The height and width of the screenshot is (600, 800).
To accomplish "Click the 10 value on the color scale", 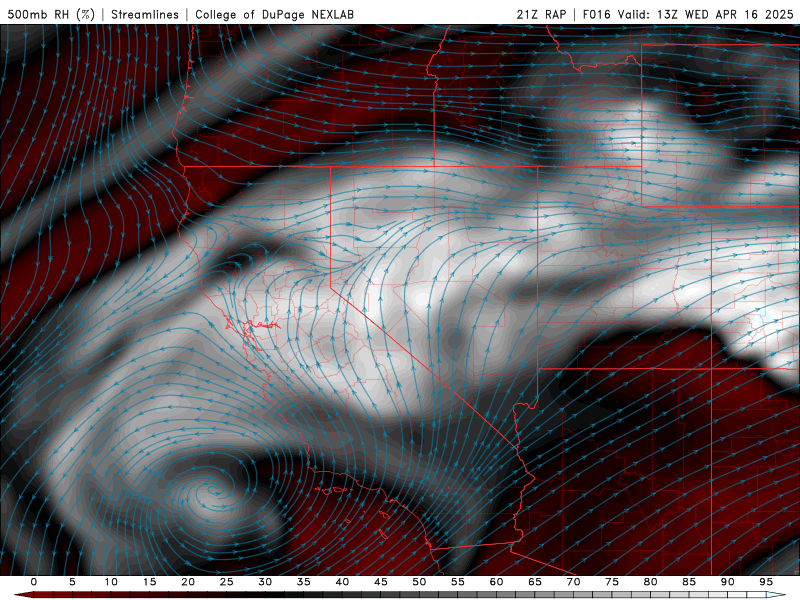I will point(111,582).
